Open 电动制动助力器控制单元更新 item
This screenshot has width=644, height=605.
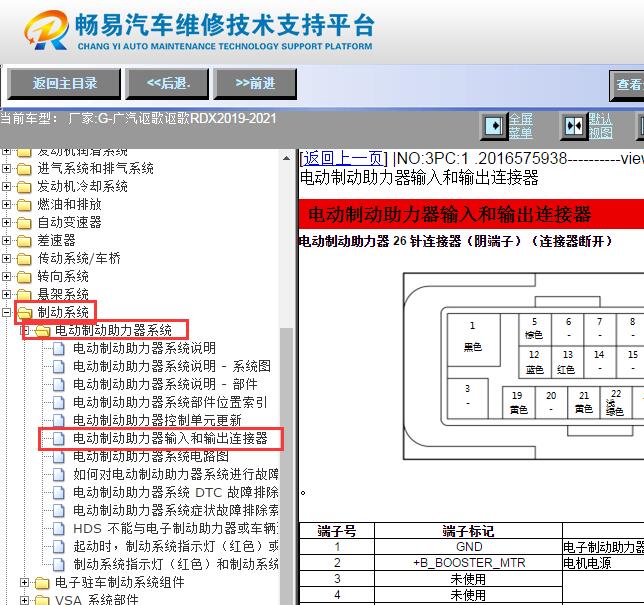[157, 421]
